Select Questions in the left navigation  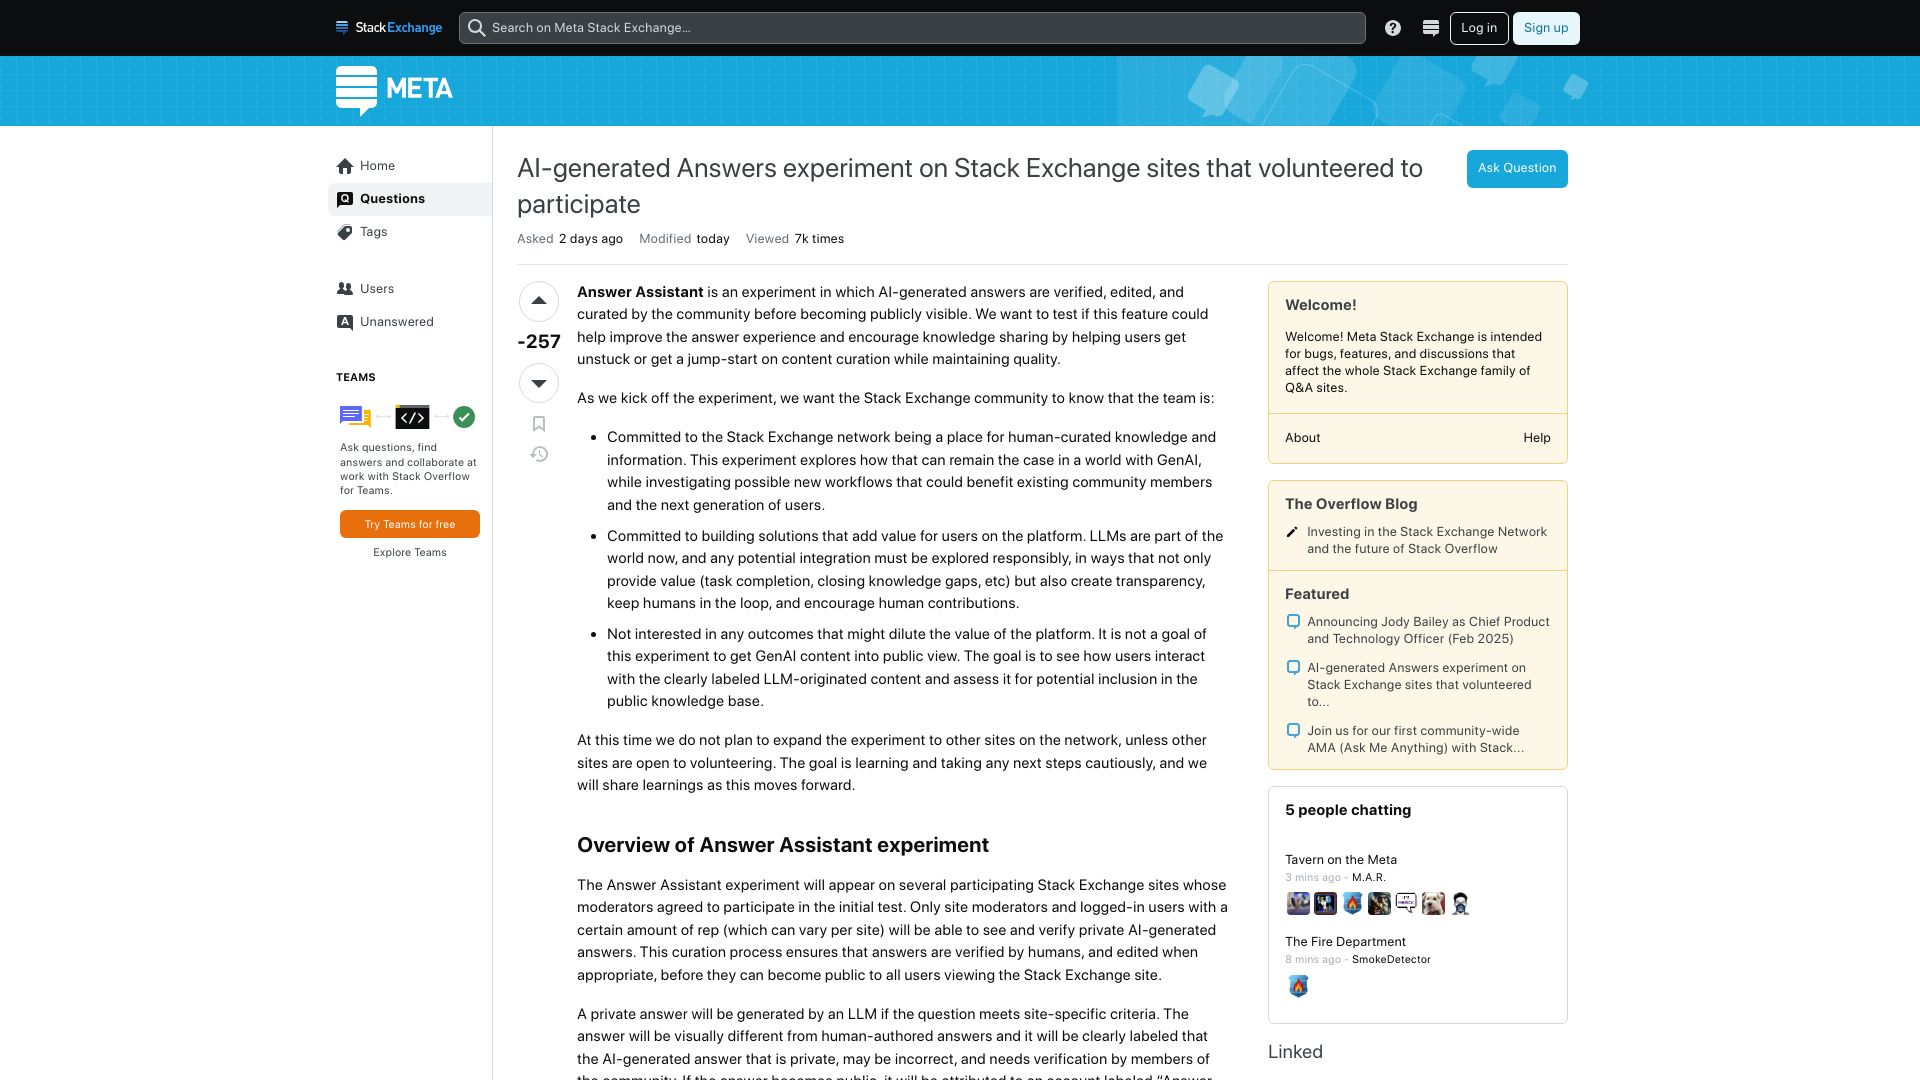click(x=410, y=199)
